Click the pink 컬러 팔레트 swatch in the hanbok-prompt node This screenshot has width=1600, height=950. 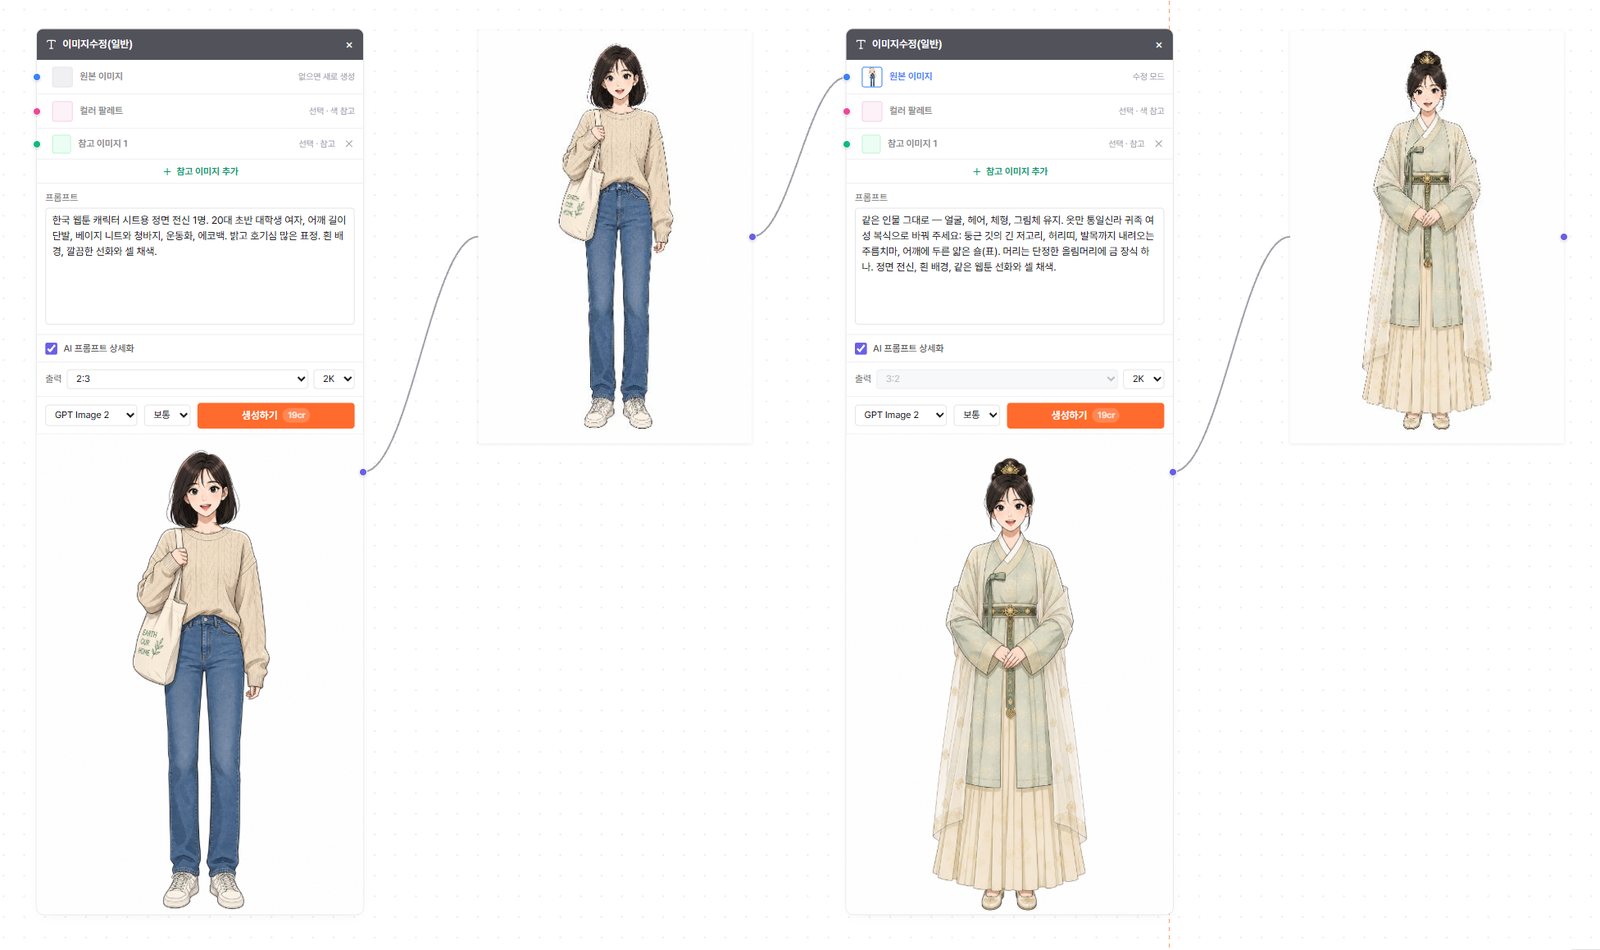click(872, 111)
